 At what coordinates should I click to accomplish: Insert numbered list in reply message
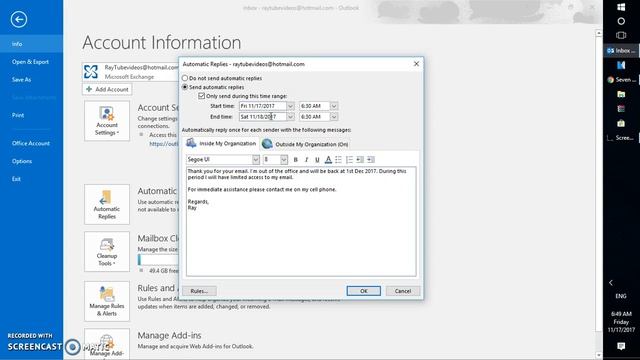click(x=349, y=160)
